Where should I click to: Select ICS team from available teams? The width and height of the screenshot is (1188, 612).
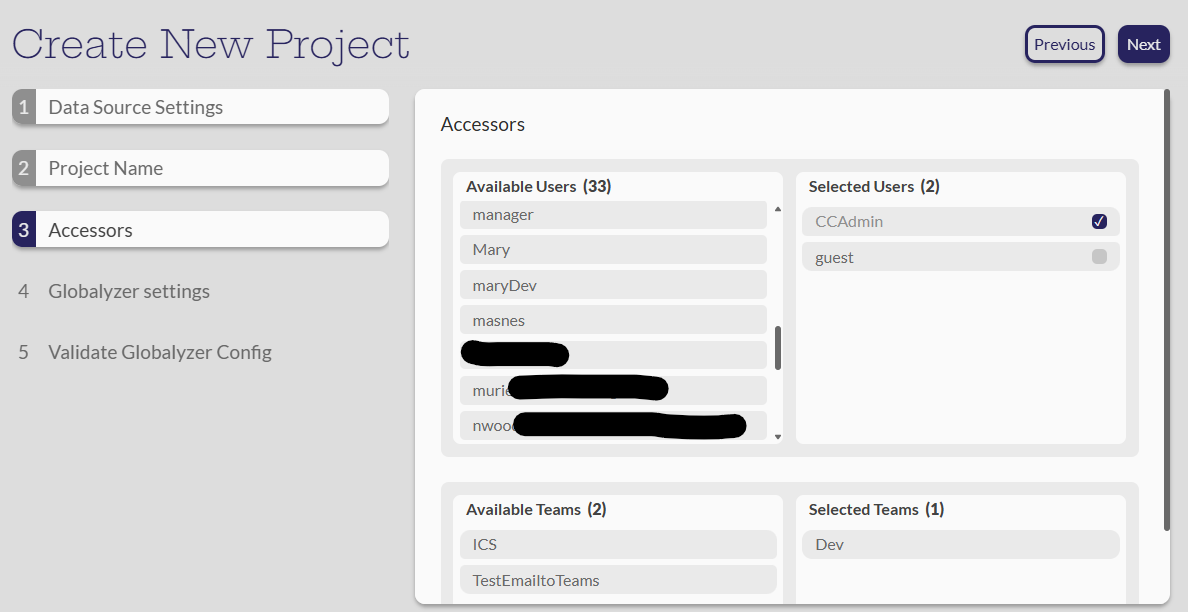(x=618, y=545)
